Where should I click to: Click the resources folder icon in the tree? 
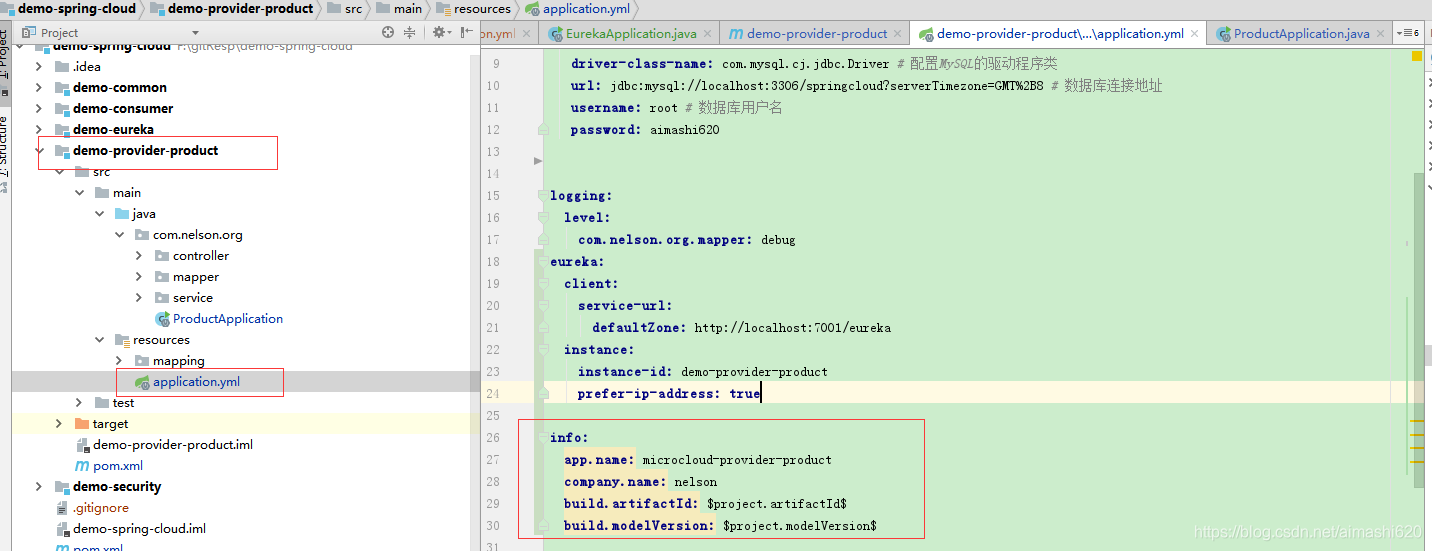click(122, 340)
